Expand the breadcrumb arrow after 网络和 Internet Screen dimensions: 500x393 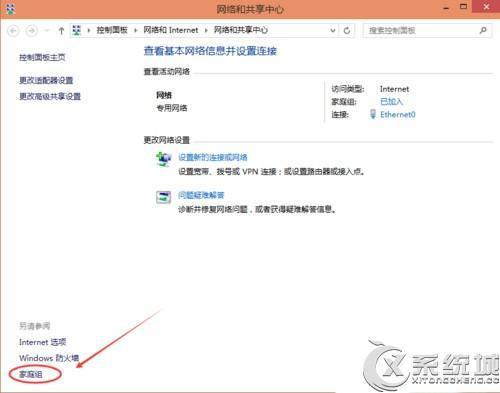[206, 30]
